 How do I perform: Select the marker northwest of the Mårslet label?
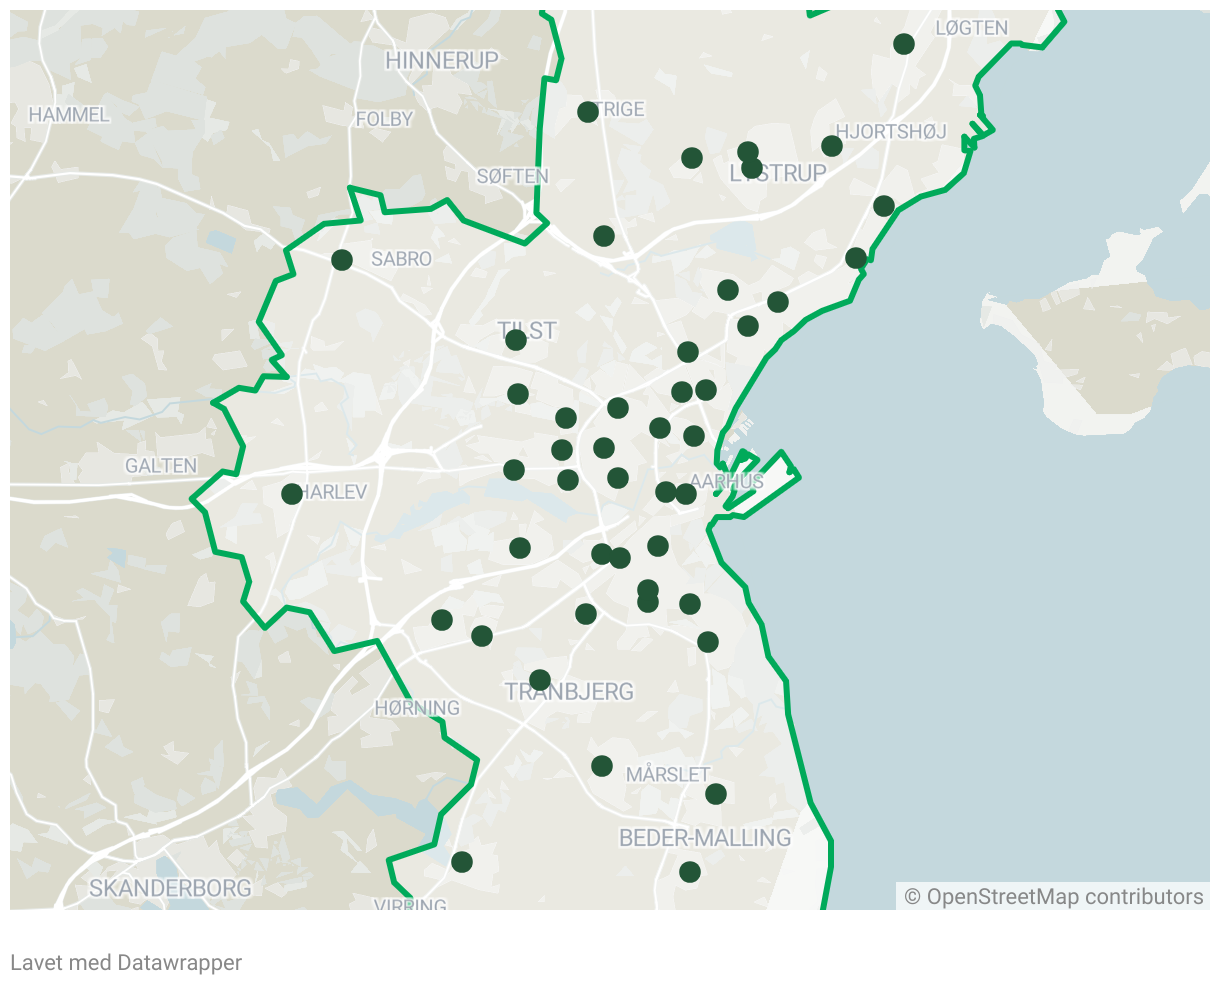[x=602, y=766]
